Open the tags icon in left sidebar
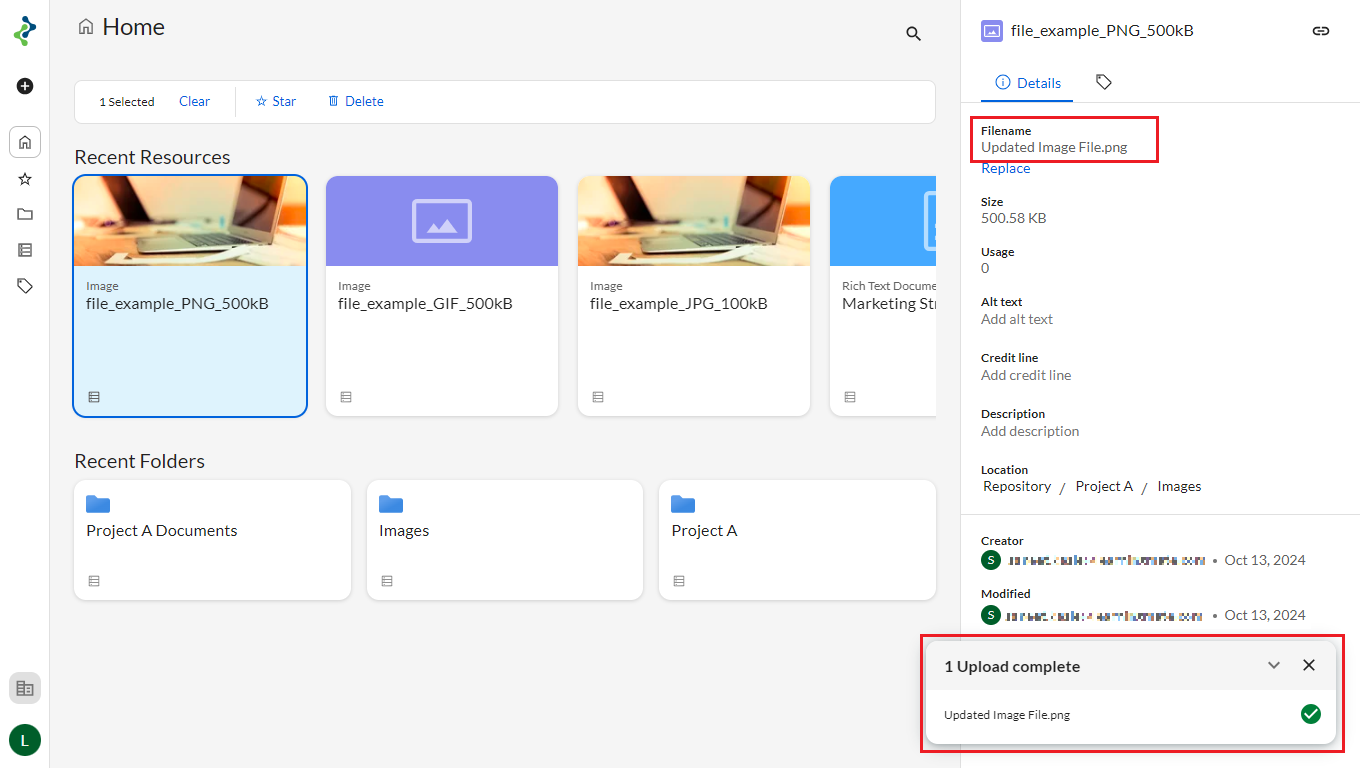Viewport: 1360px width, 768px height. [x=25, y=286]
